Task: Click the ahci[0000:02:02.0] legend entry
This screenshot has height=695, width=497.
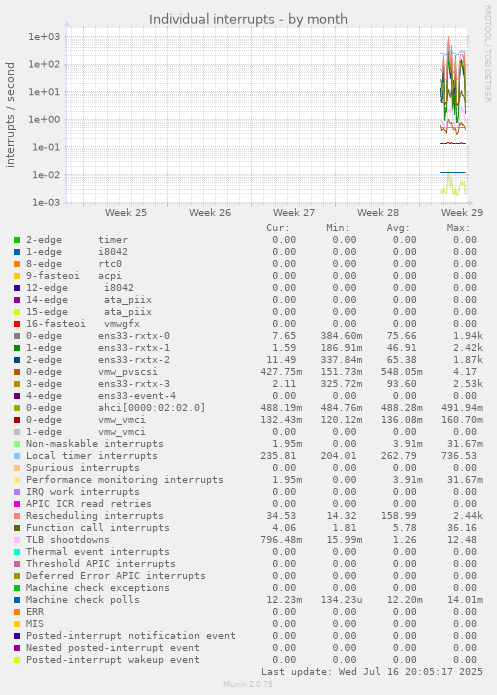Action: click(116, 408)
